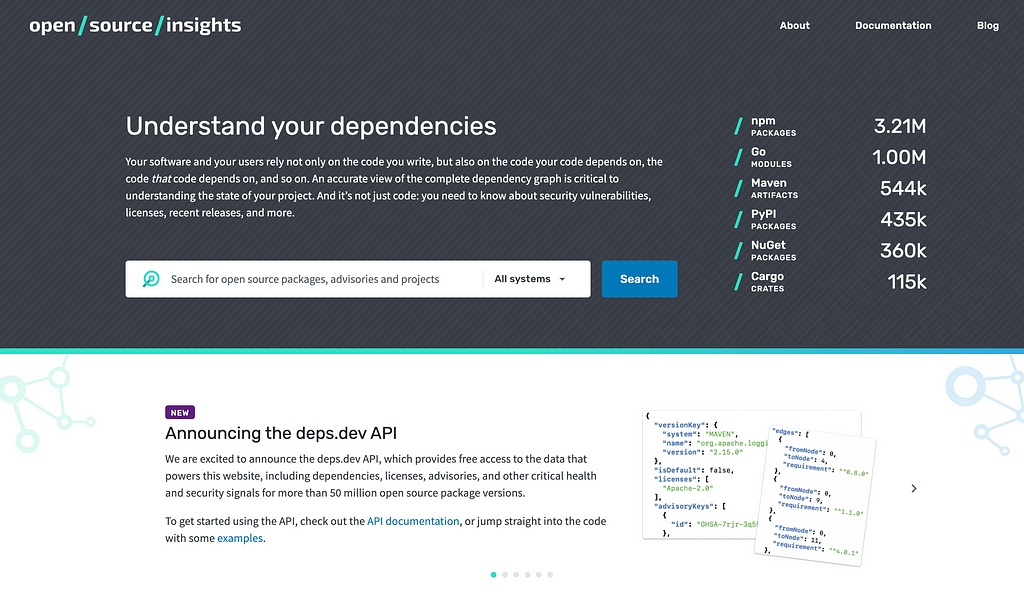Select the fifth carousel dot

pos(539,575)
